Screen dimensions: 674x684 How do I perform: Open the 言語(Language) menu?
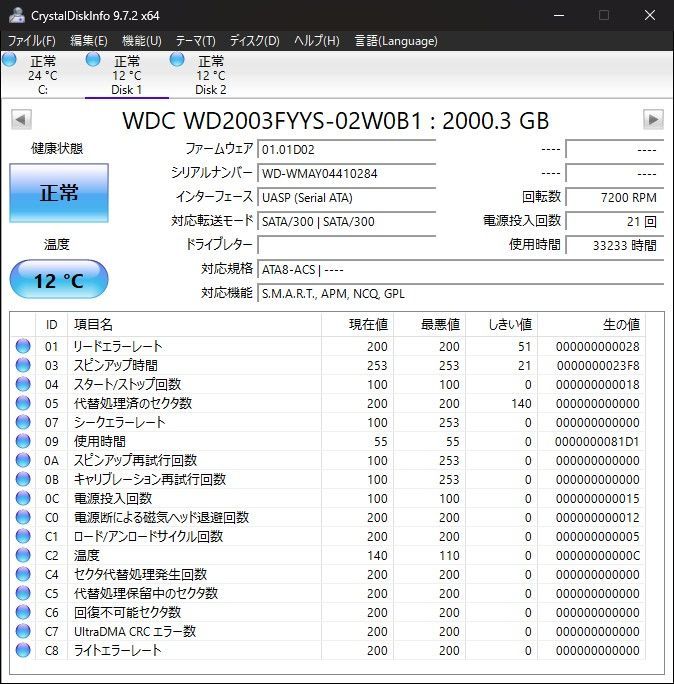pyautogui.click(x=396, y=41)
